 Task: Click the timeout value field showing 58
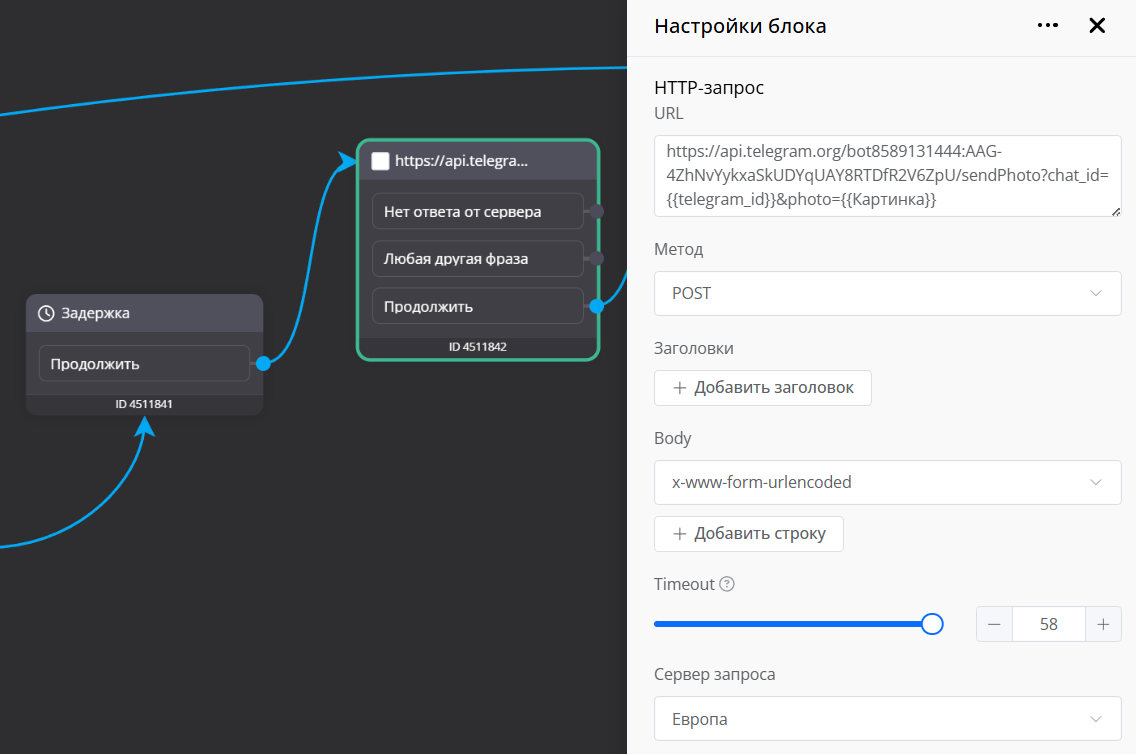[x=1048, y=624]
